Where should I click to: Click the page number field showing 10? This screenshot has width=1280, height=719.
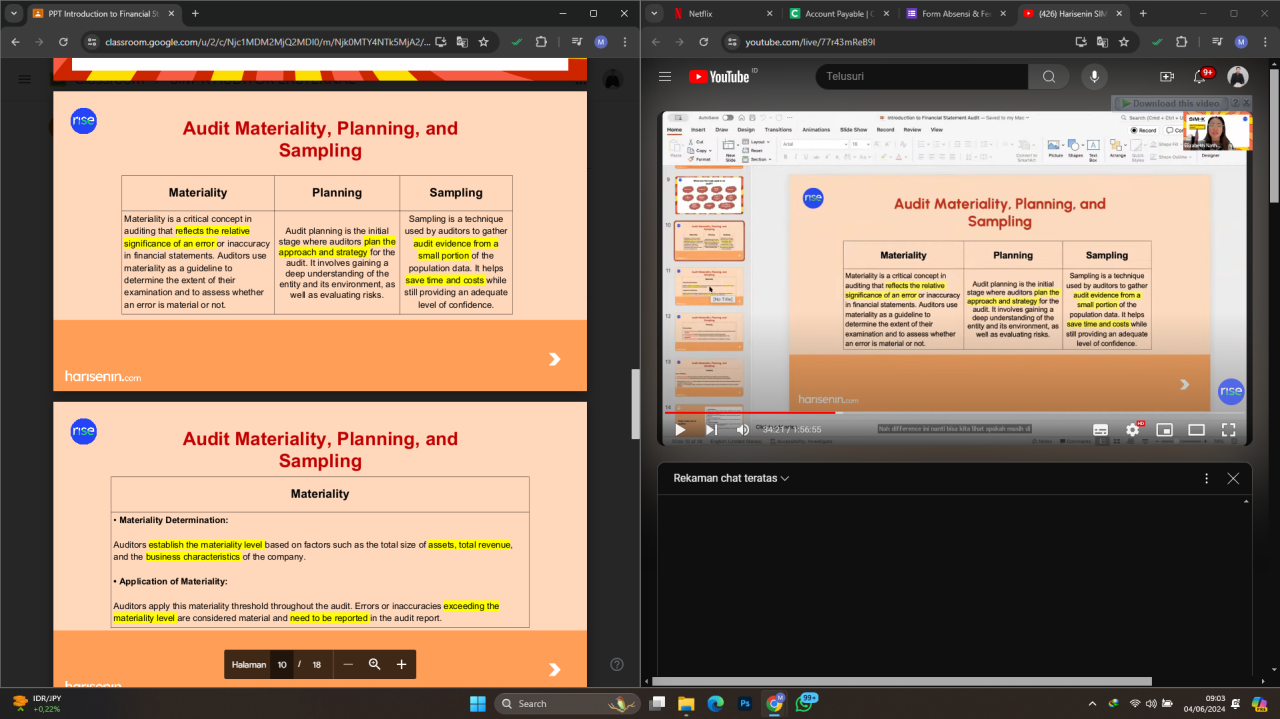[x=282, y=664]
